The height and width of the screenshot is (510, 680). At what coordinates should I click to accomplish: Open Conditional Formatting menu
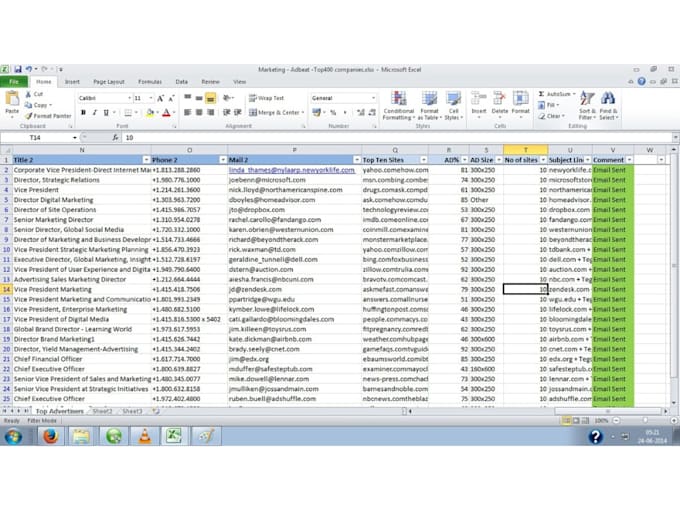click(x=399, y=105)
